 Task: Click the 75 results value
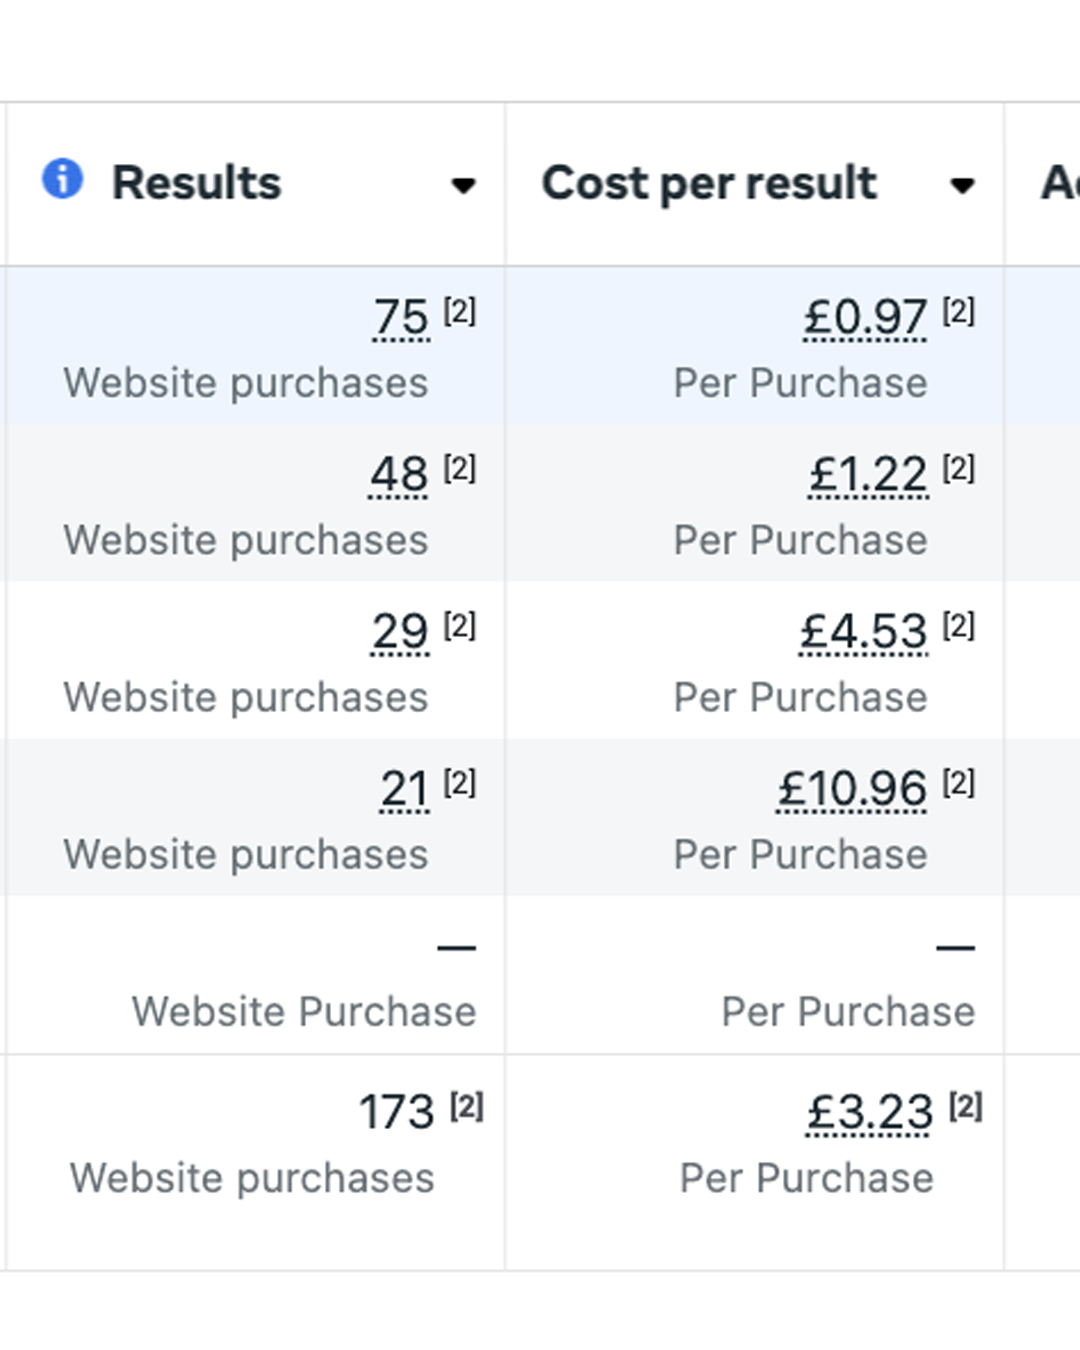tap(401, 318)
